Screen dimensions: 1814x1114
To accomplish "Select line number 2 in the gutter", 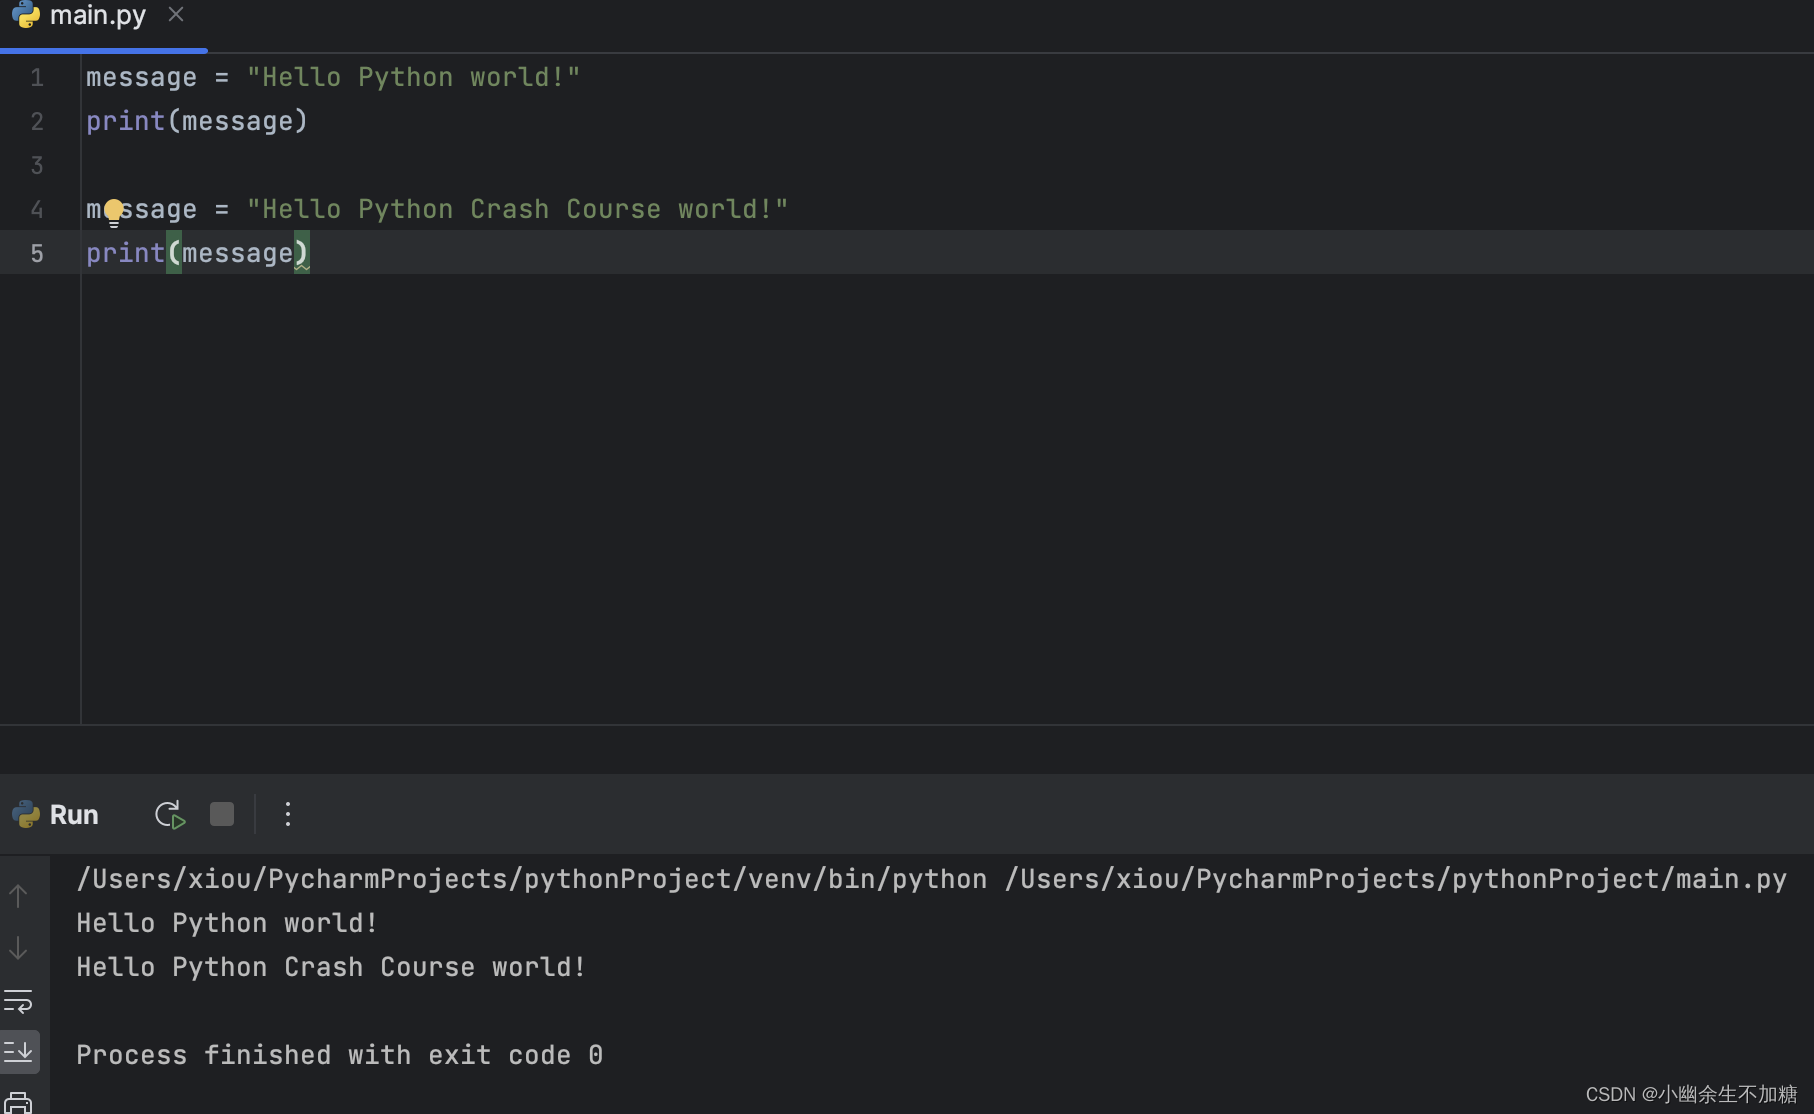I will coord(37,122).
